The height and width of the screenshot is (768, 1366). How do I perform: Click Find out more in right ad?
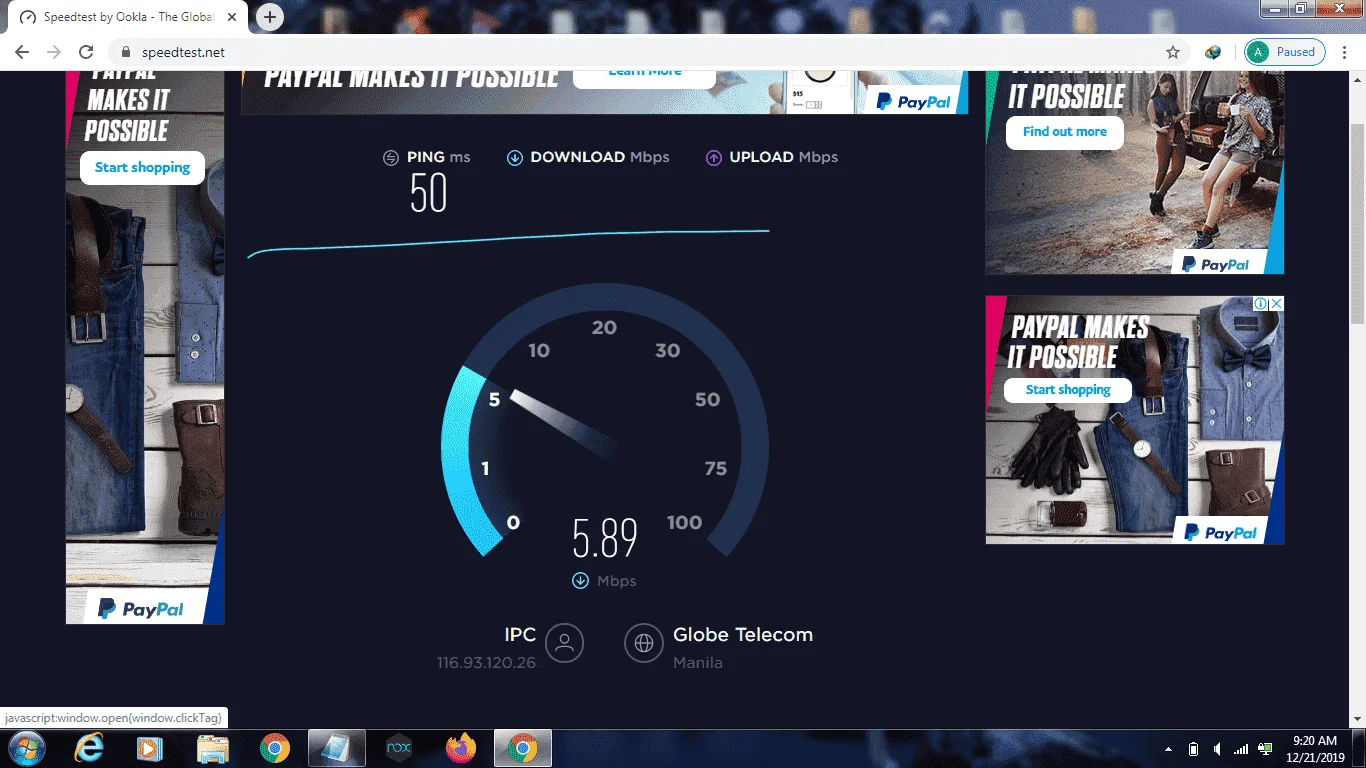click(1064, 131)
